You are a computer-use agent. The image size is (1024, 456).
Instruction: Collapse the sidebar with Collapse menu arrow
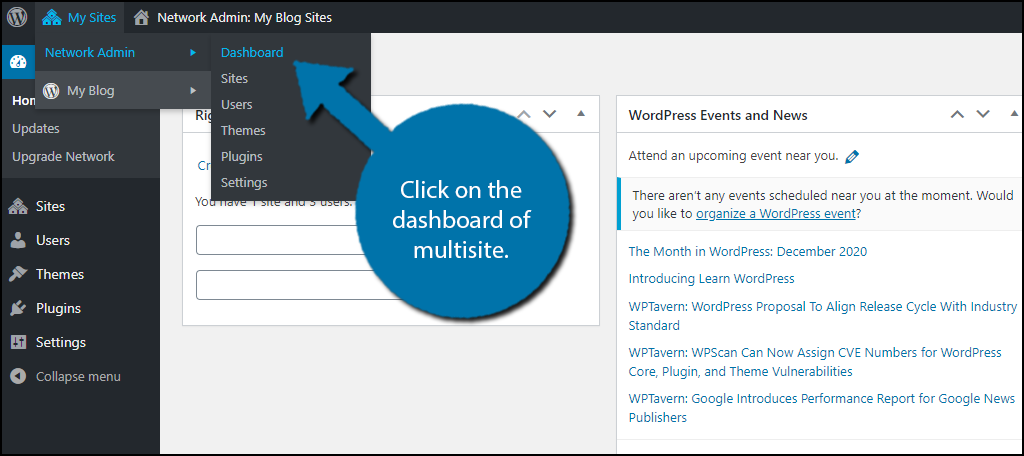18,377
